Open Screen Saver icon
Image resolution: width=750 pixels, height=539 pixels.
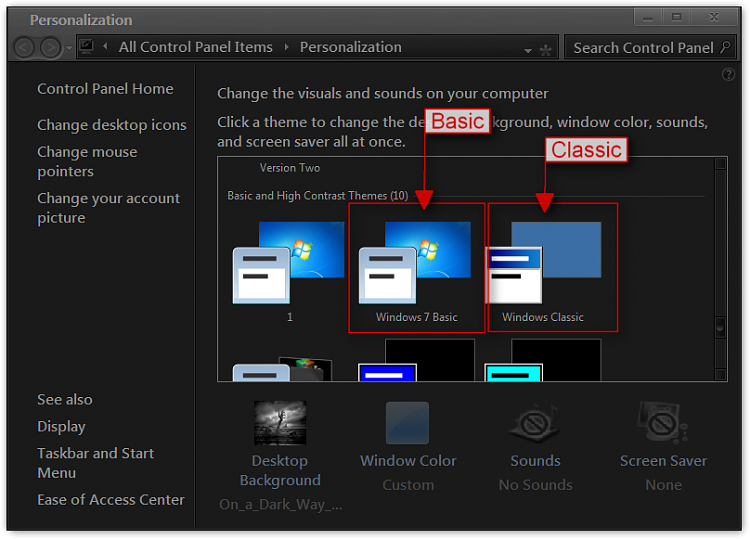[663, 422]
